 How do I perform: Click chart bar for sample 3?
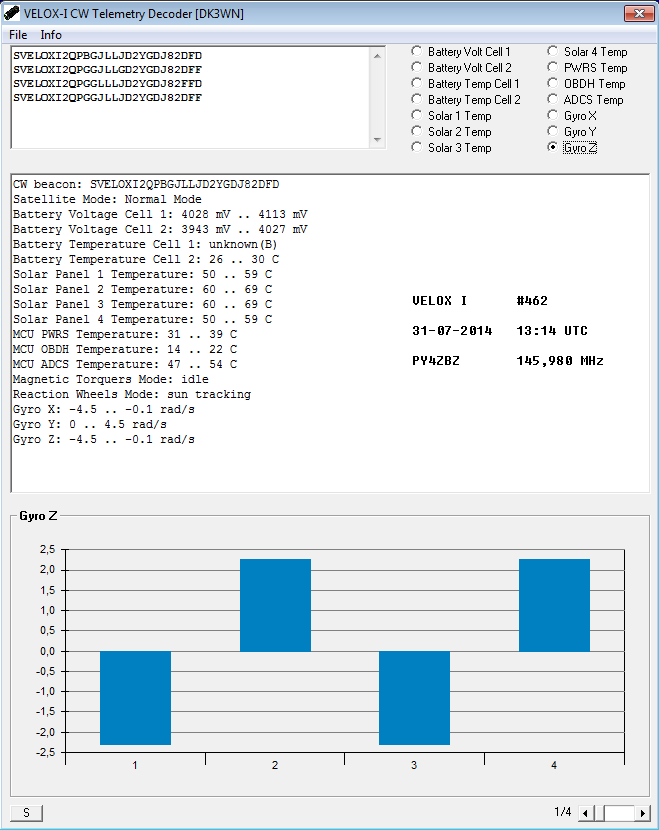[x=414, y=698]
